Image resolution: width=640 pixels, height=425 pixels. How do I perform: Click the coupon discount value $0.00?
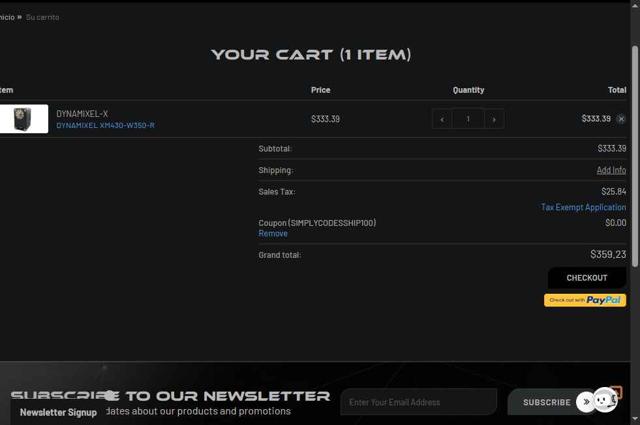pos(616,223)
